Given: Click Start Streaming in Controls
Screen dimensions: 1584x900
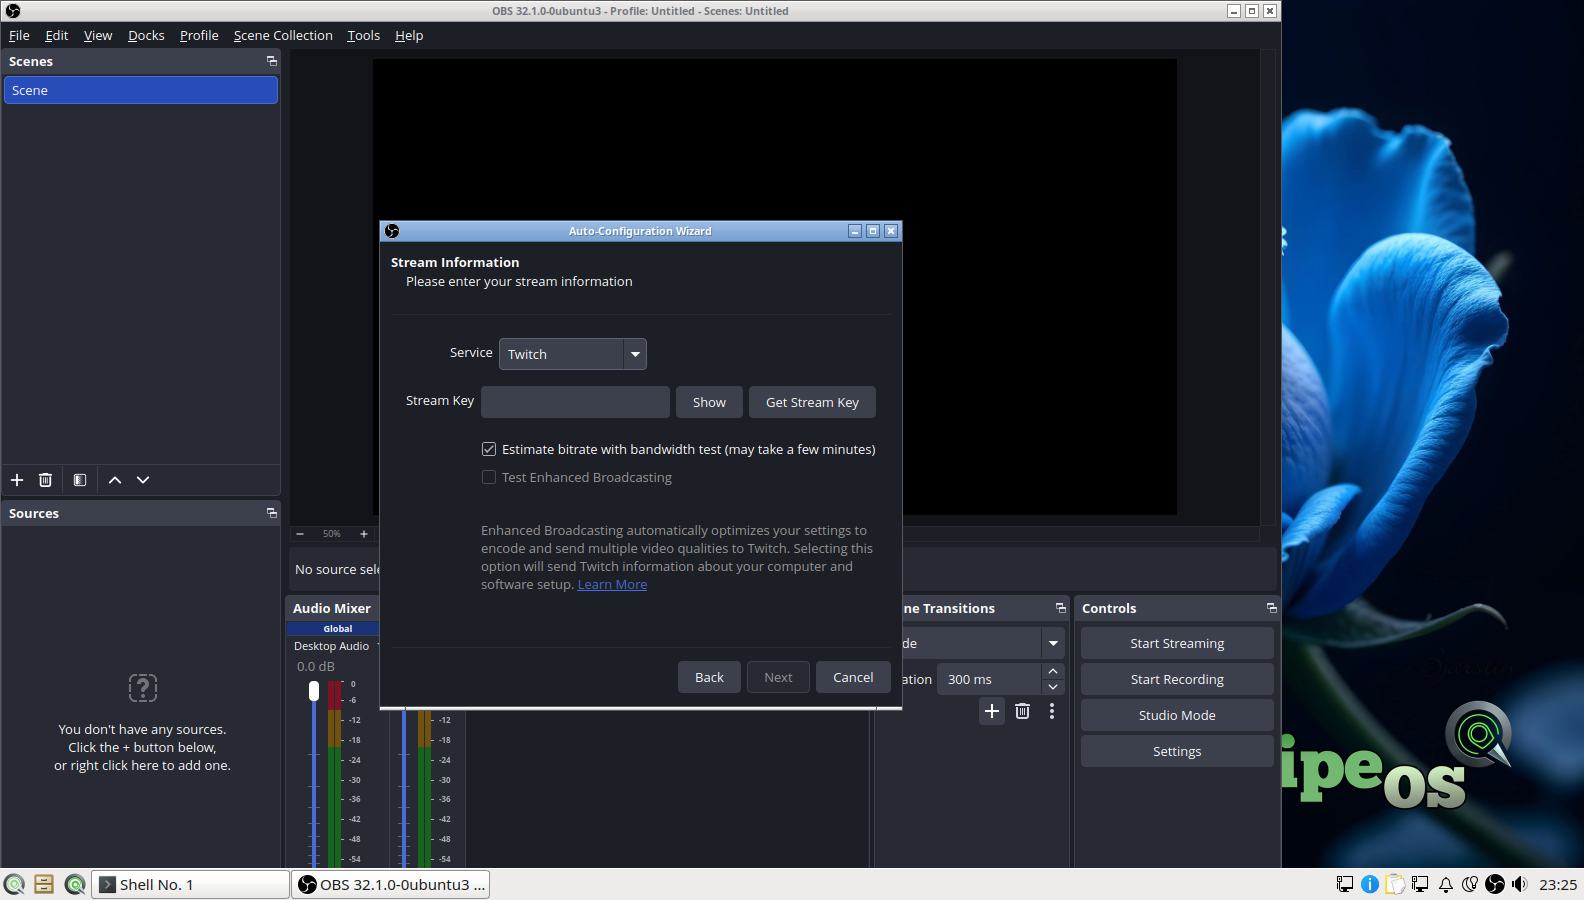Looking at the screenshot, I should (1177, 643).
